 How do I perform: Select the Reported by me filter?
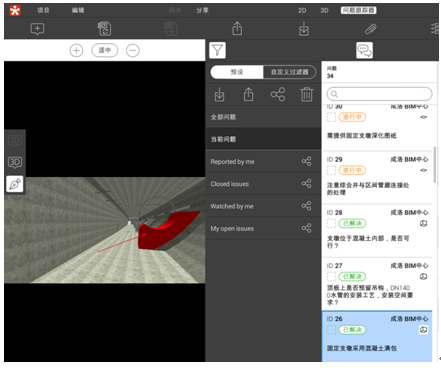tap(263, 162)
